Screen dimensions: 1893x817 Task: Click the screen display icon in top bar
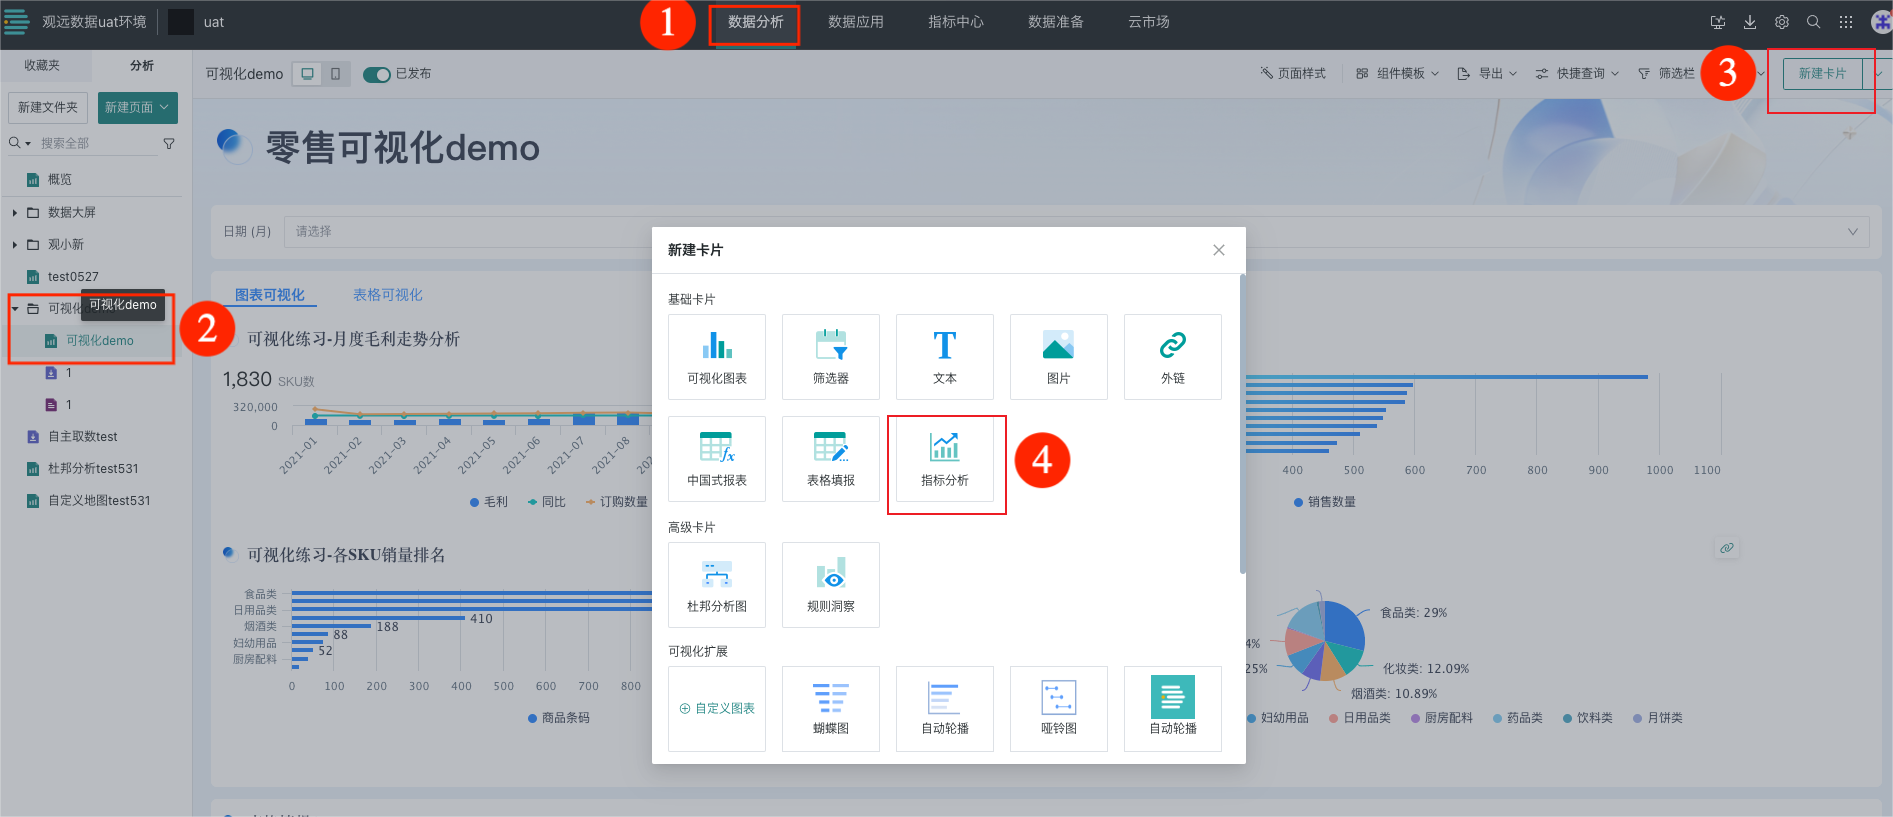click(1718, 22)
